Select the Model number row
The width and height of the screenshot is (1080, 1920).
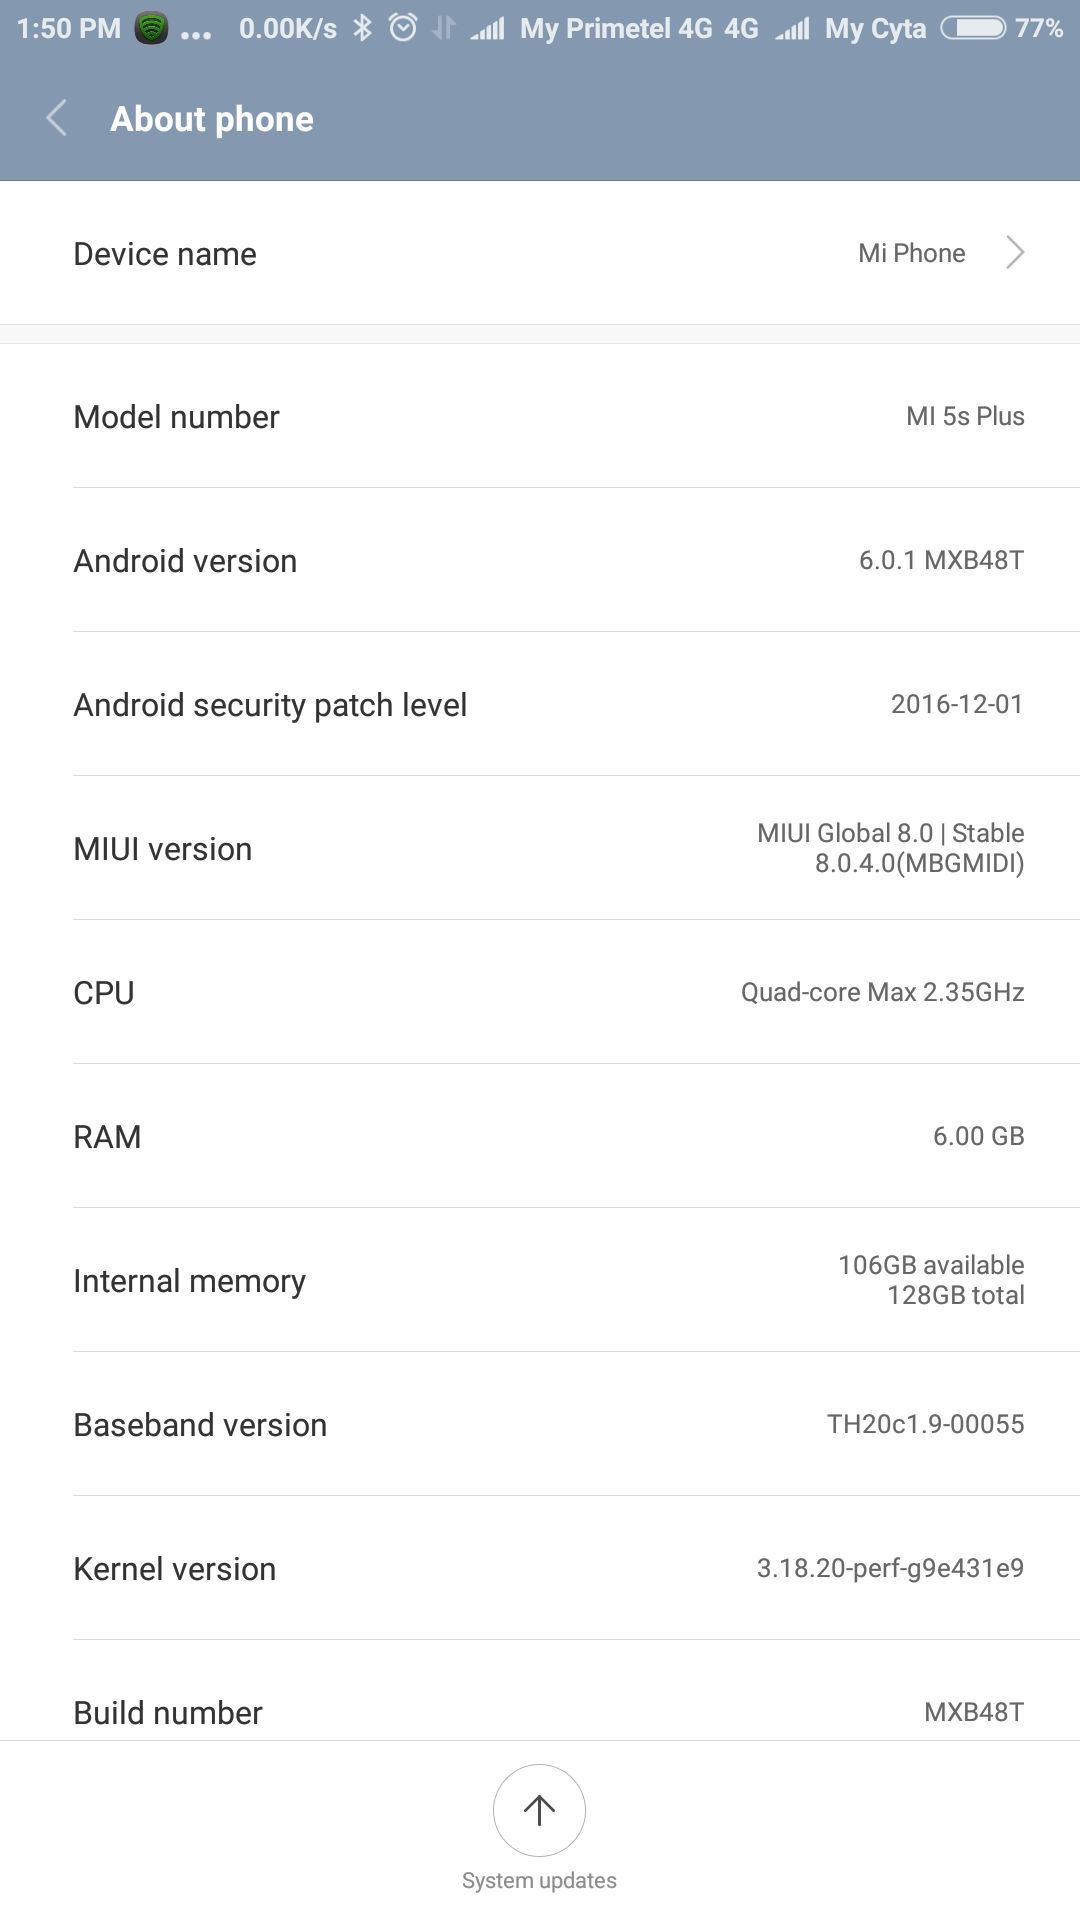pos(540,416)
